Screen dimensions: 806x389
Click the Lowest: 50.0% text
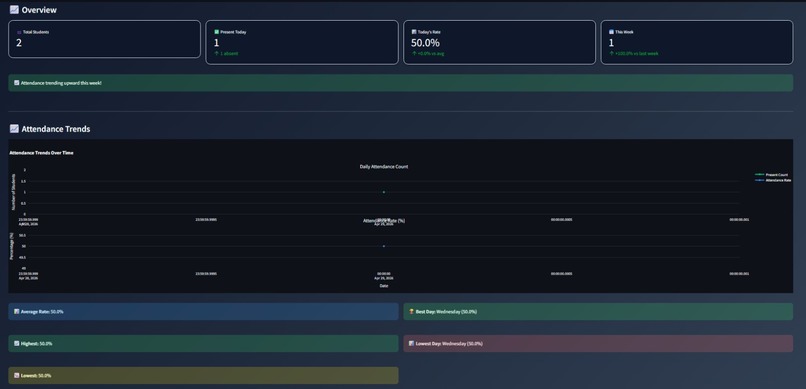36,376
